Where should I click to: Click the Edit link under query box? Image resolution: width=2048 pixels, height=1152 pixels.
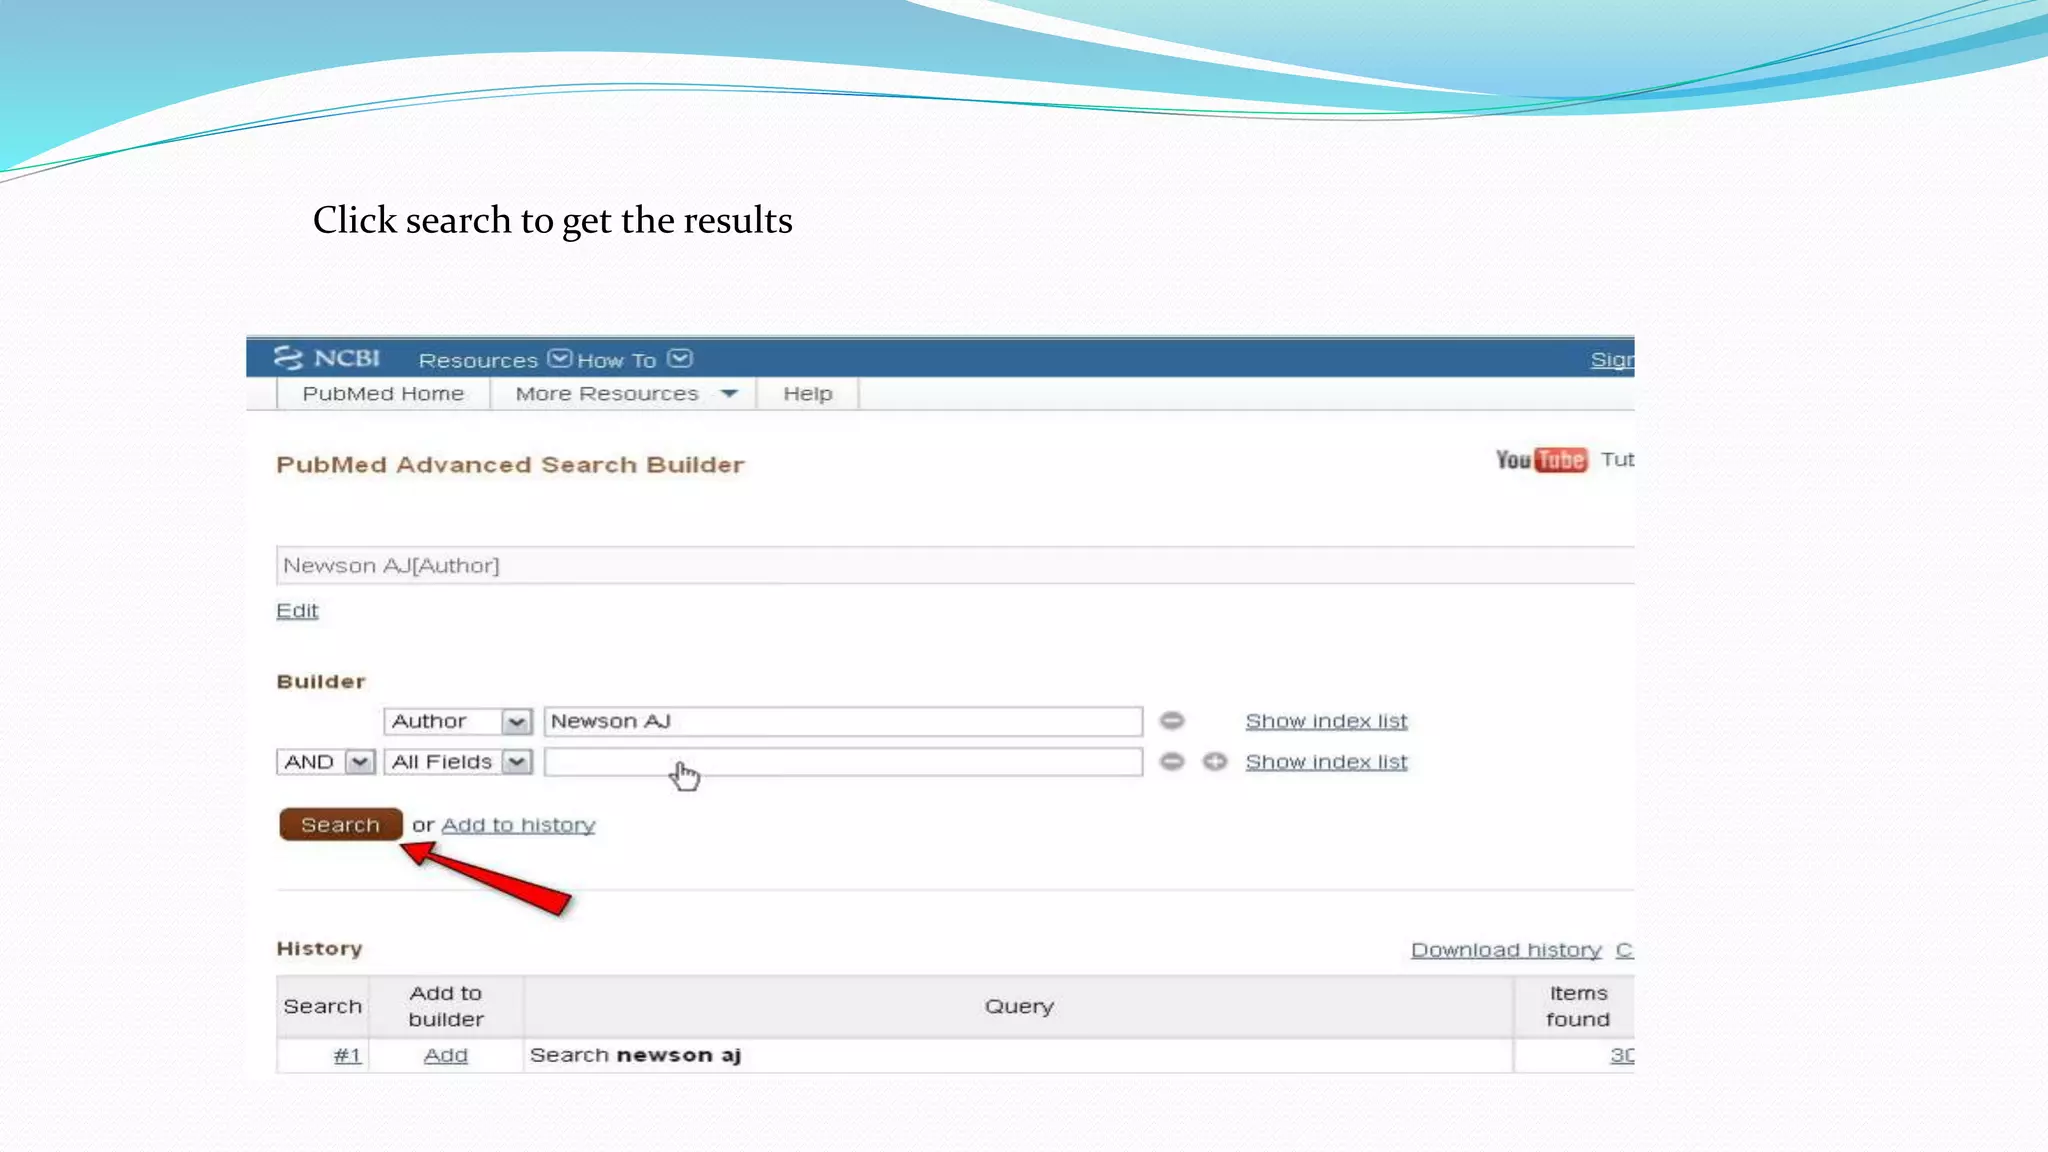(x=297, y=611)
